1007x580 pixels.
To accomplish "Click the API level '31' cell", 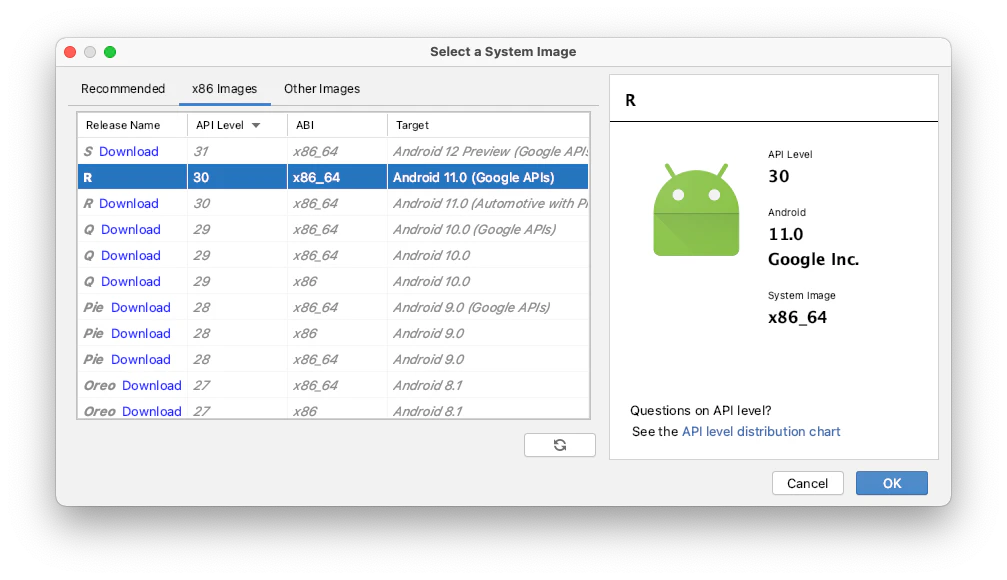I will (237, 152).
